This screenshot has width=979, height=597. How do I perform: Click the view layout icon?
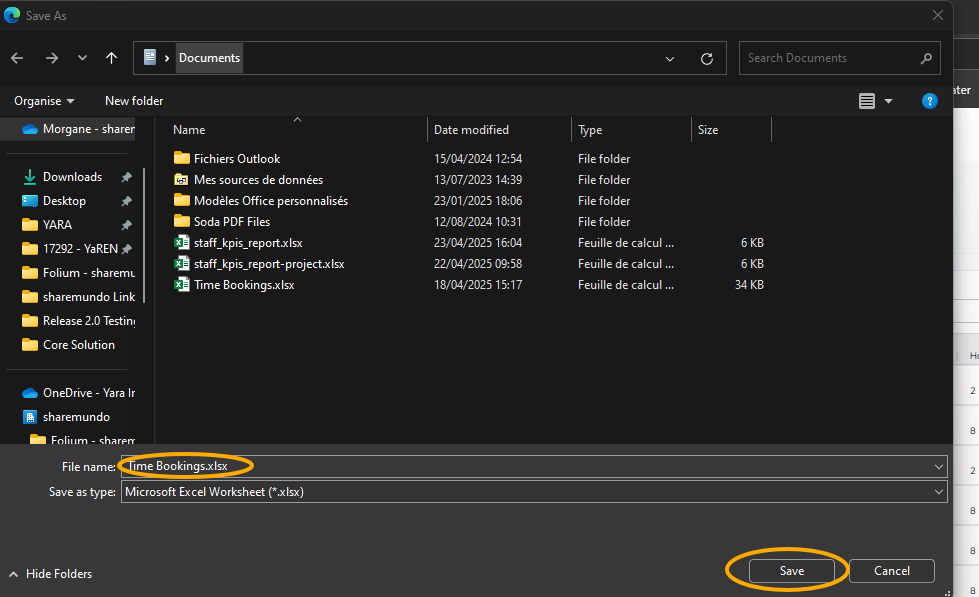tap(867, 101)
